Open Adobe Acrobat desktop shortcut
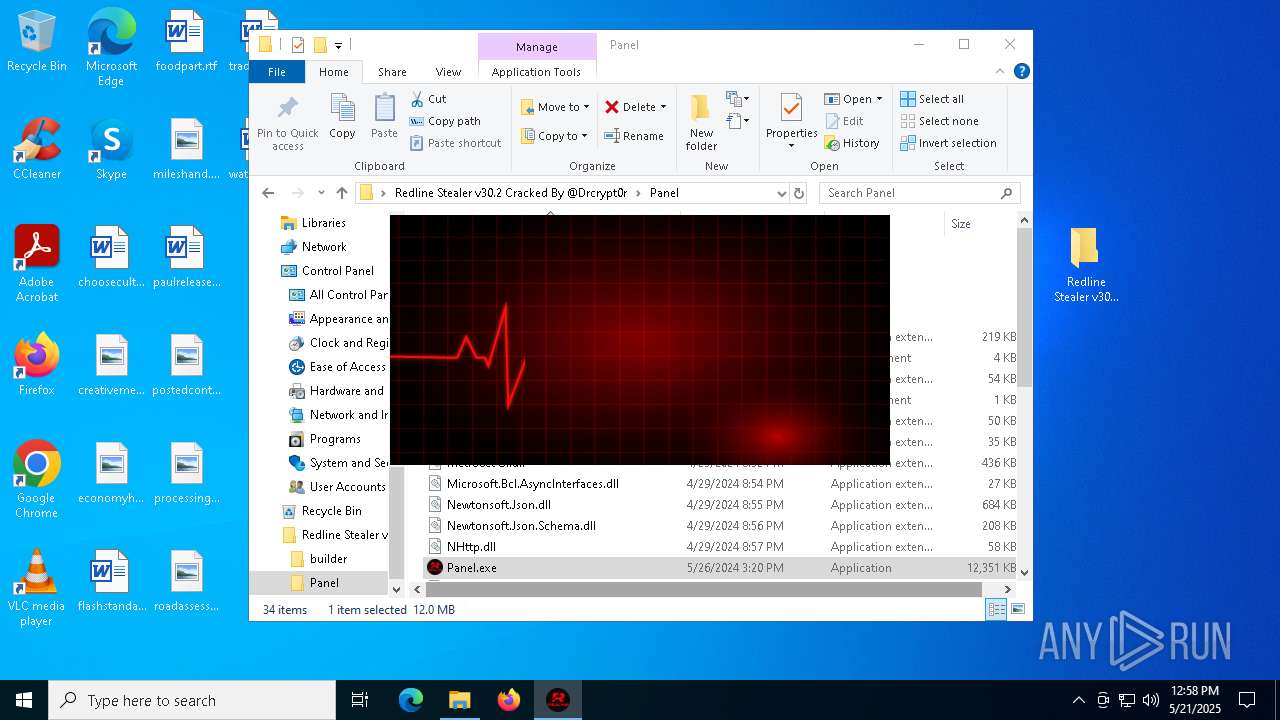This screenshot has width=1280, height=720. (37, 264)
